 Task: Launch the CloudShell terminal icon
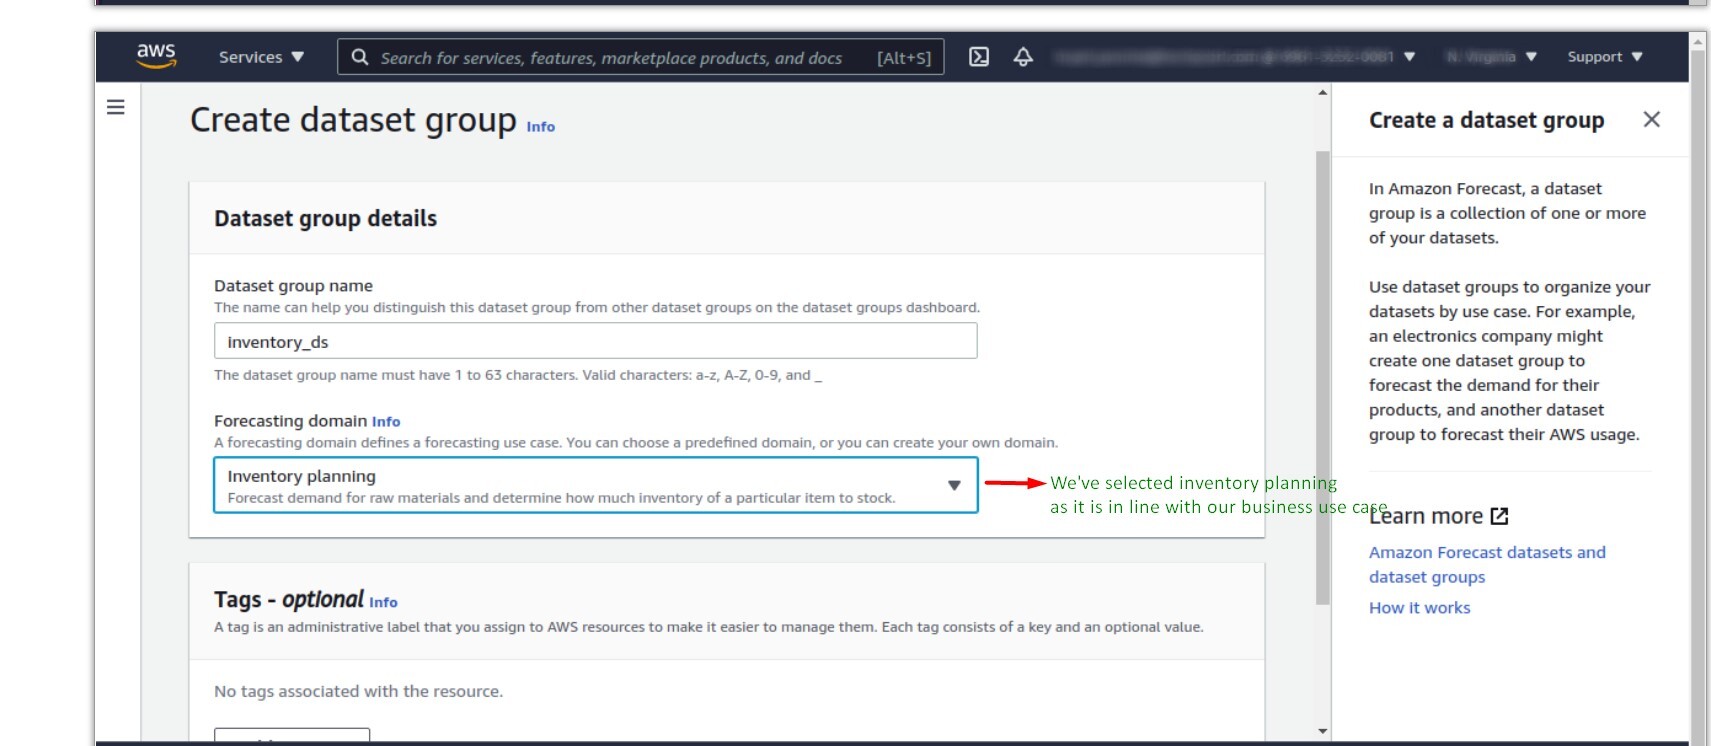979,57
